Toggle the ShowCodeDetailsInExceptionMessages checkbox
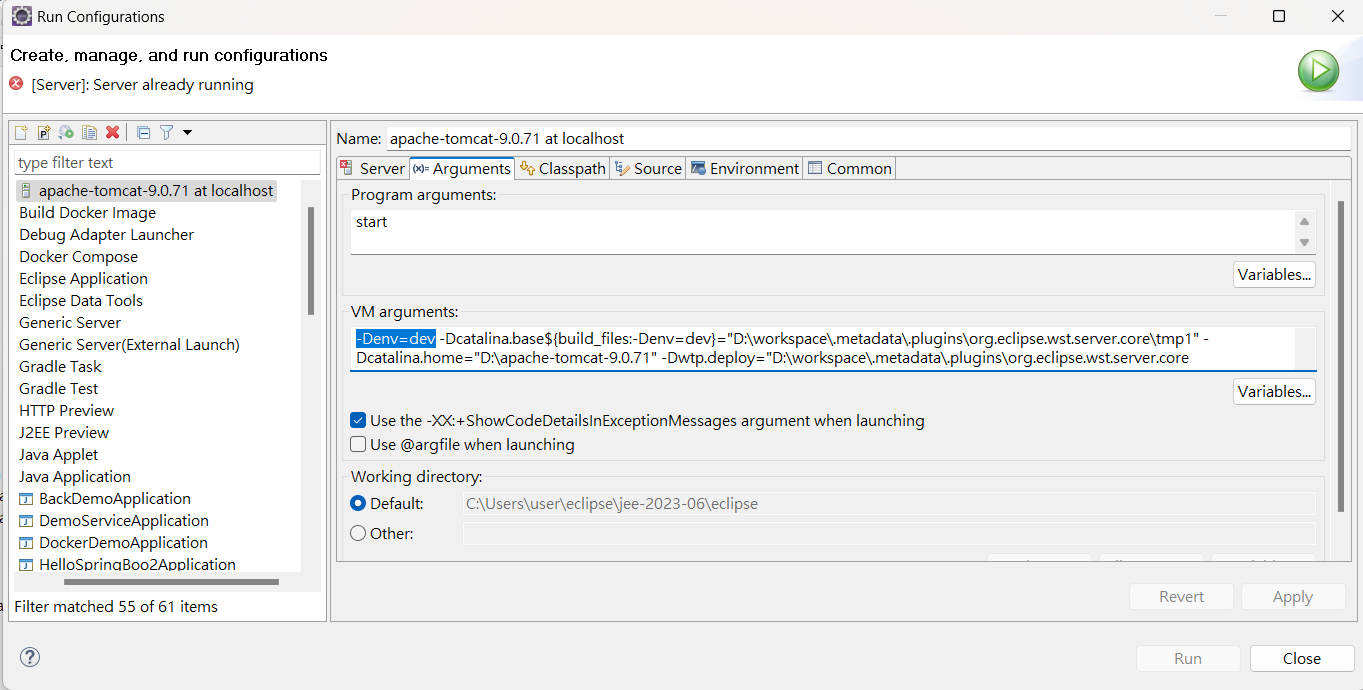This screenshot has width=1363, height=690. pyautogui.click(x=358, y=420)
